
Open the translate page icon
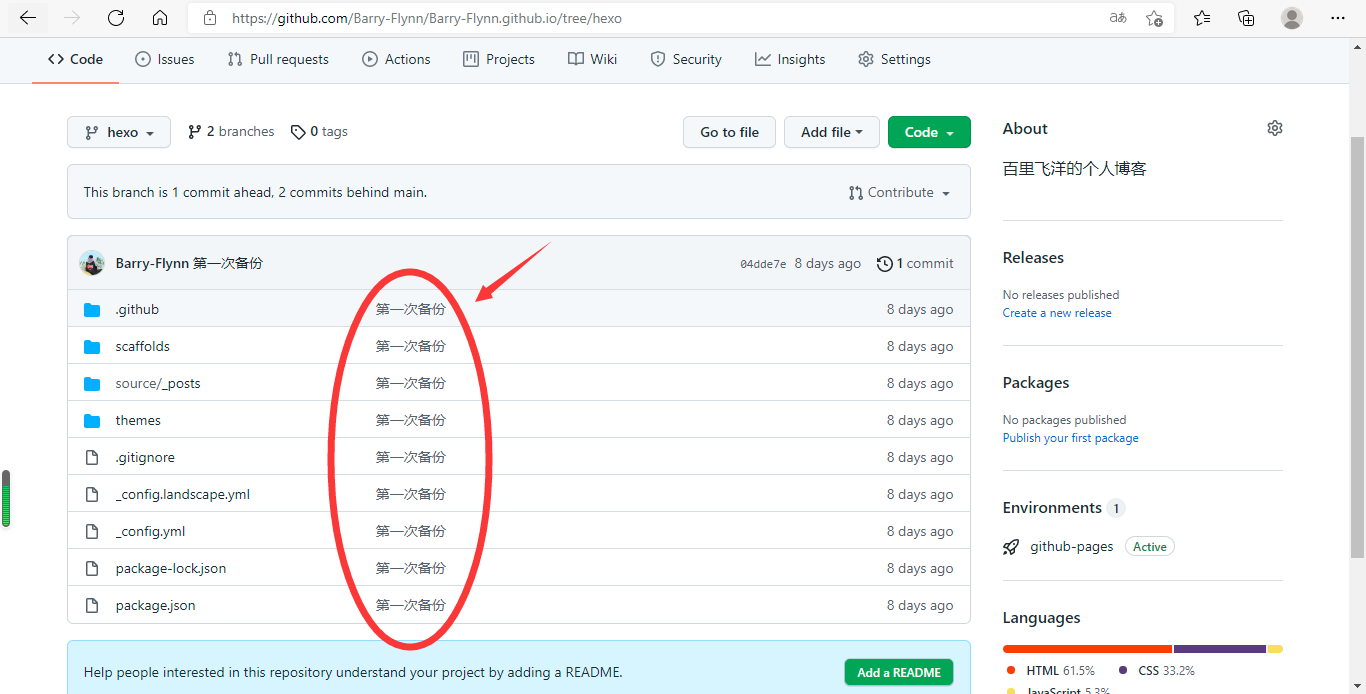pyautogui.click(x=1118, y=18)
